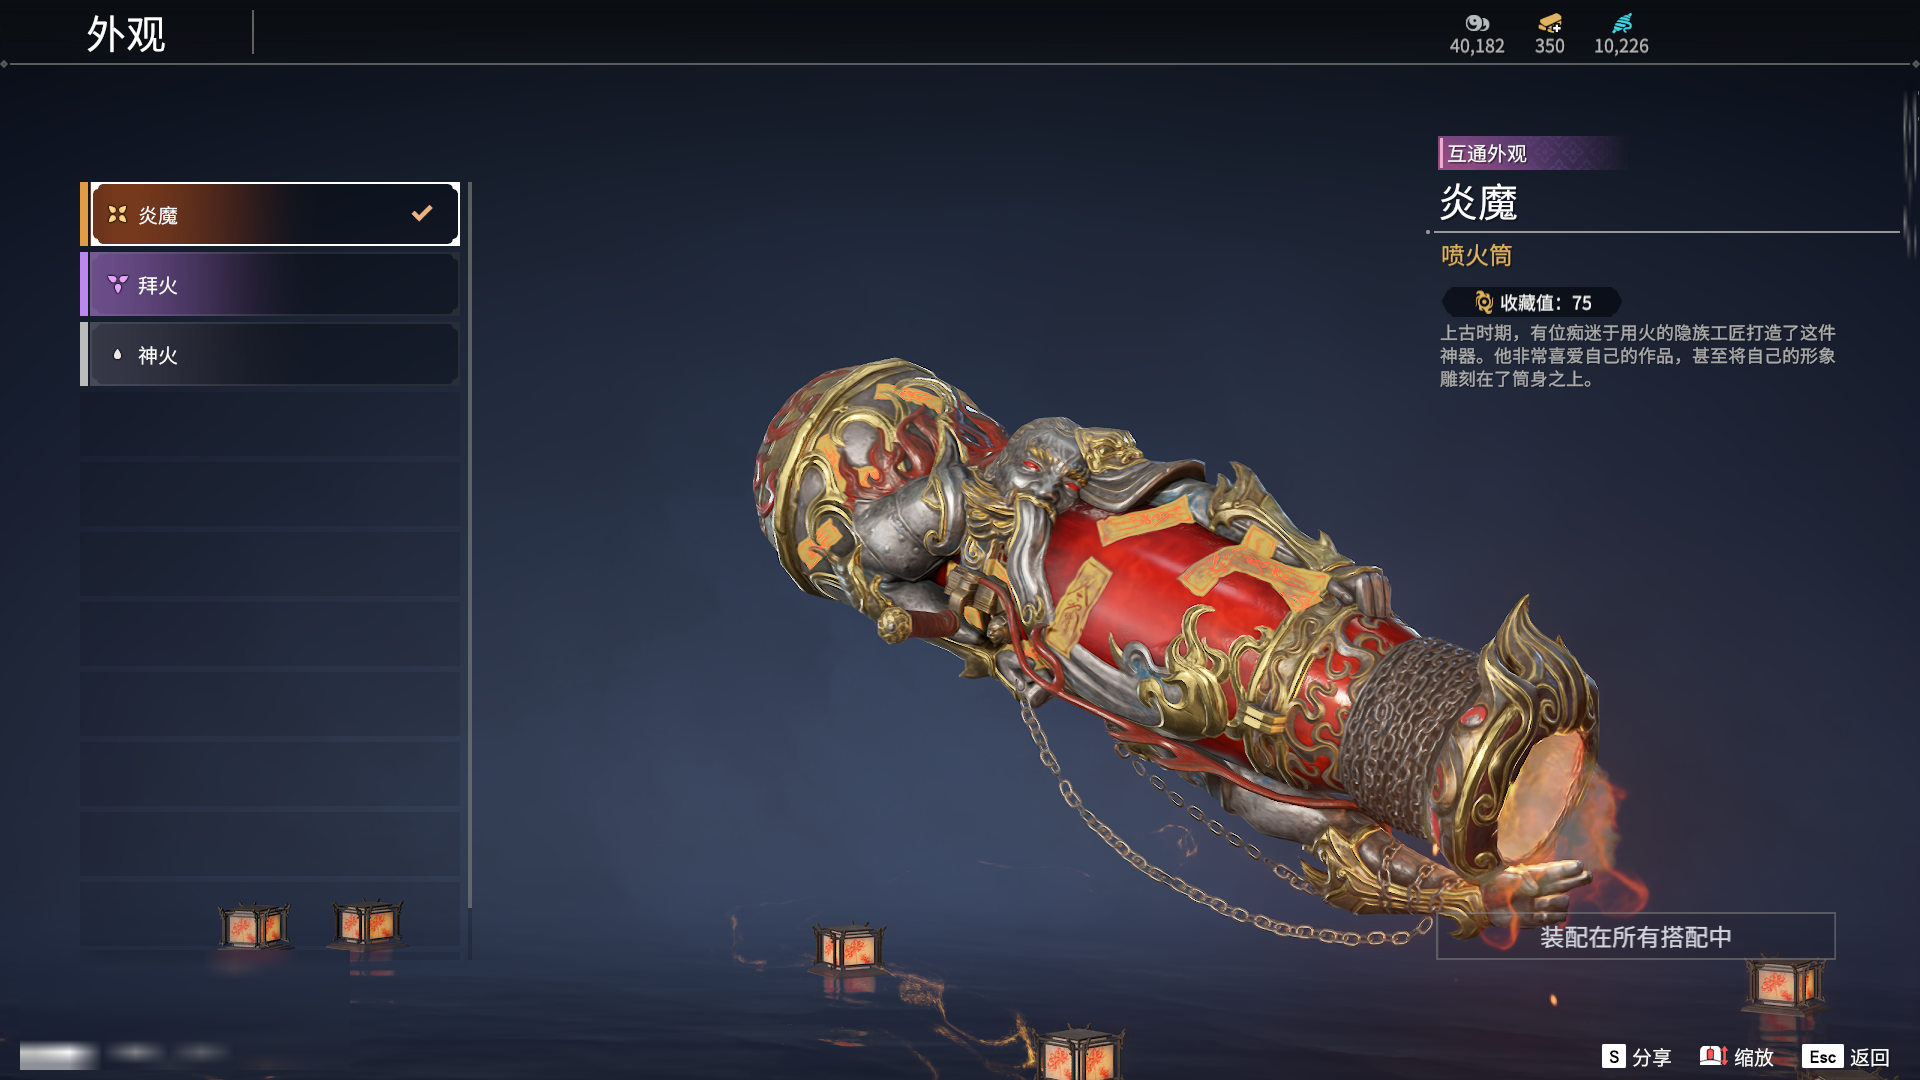The image size is (1920, 1080).
Task: Open the 外观 appearance tab title
Action: 126,34
